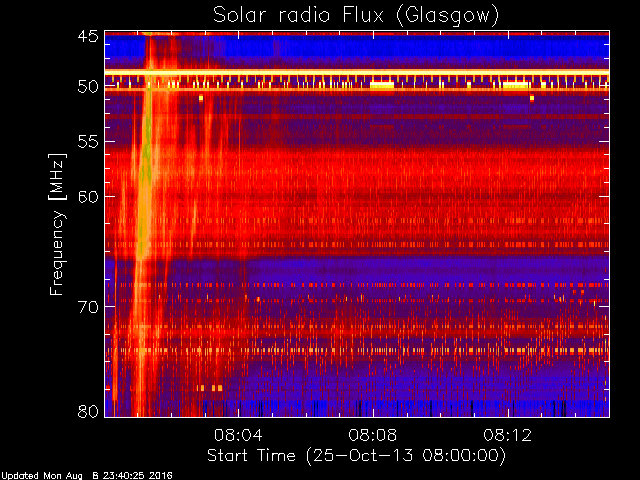Click the 50 frequency tick label
Image resolution: width=640 pixels, height=480 pixels.
[88, 87]
